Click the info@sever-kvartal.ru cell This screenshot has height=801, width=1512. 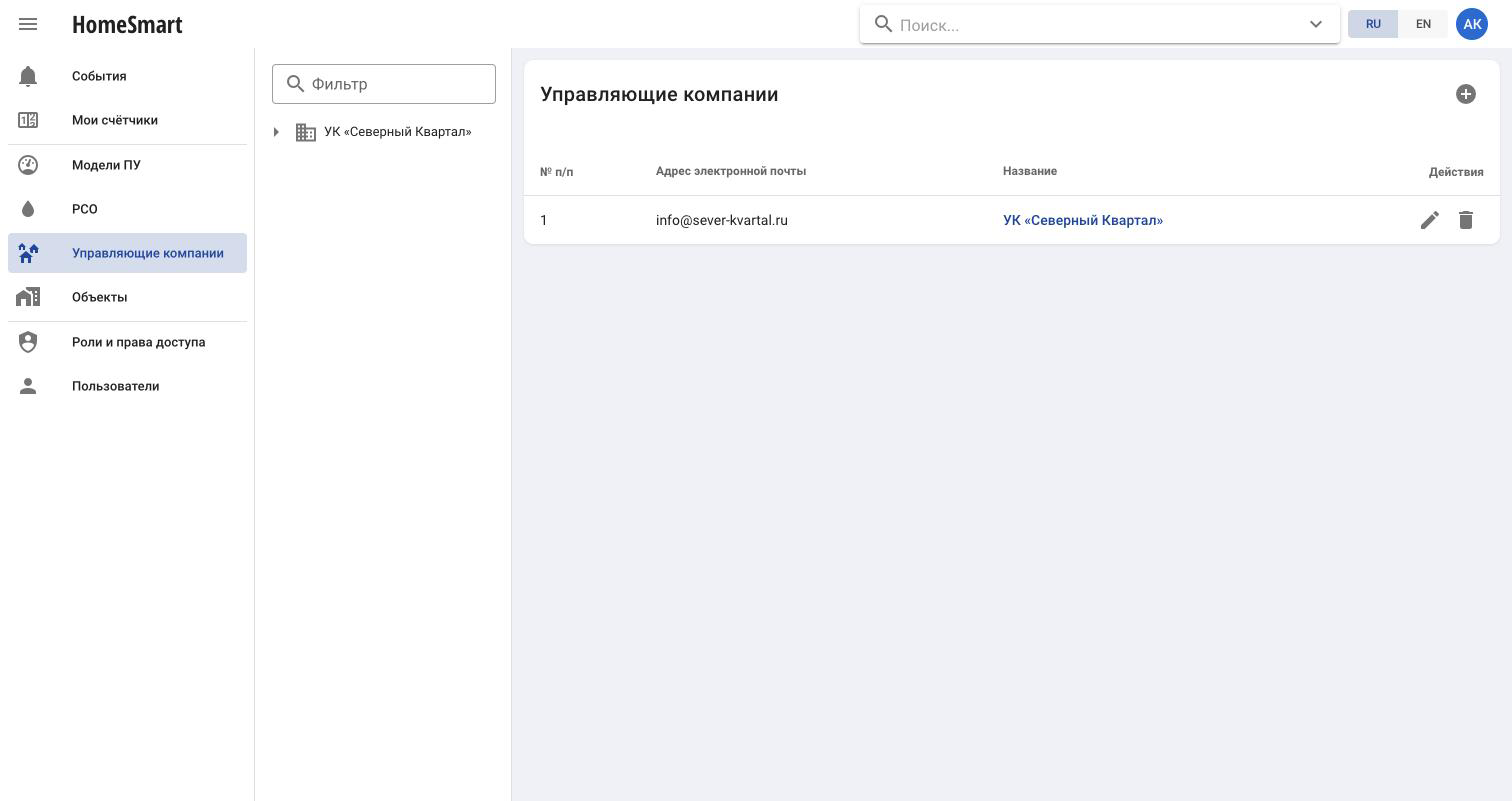tap(722, 220)
